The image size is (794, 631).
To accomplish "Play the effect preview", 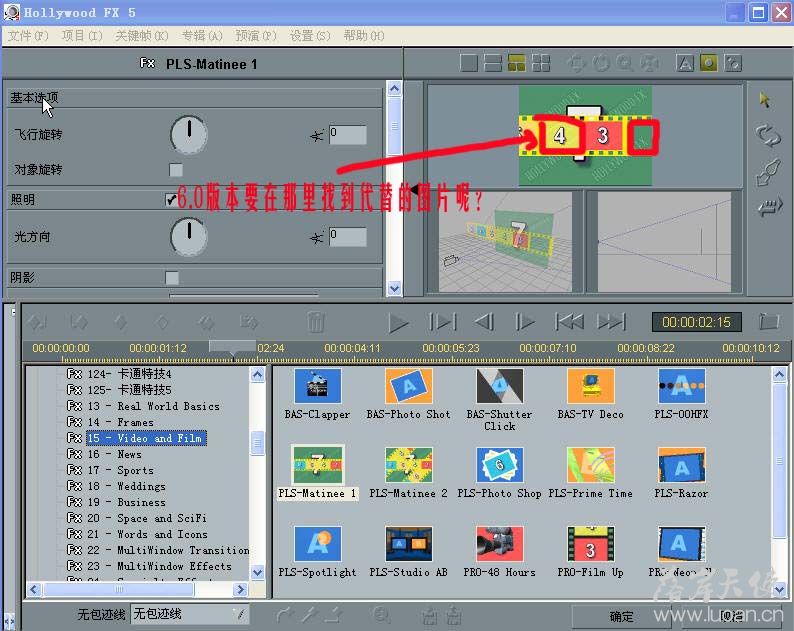I will pyautogui.click(x=398, y=323).
